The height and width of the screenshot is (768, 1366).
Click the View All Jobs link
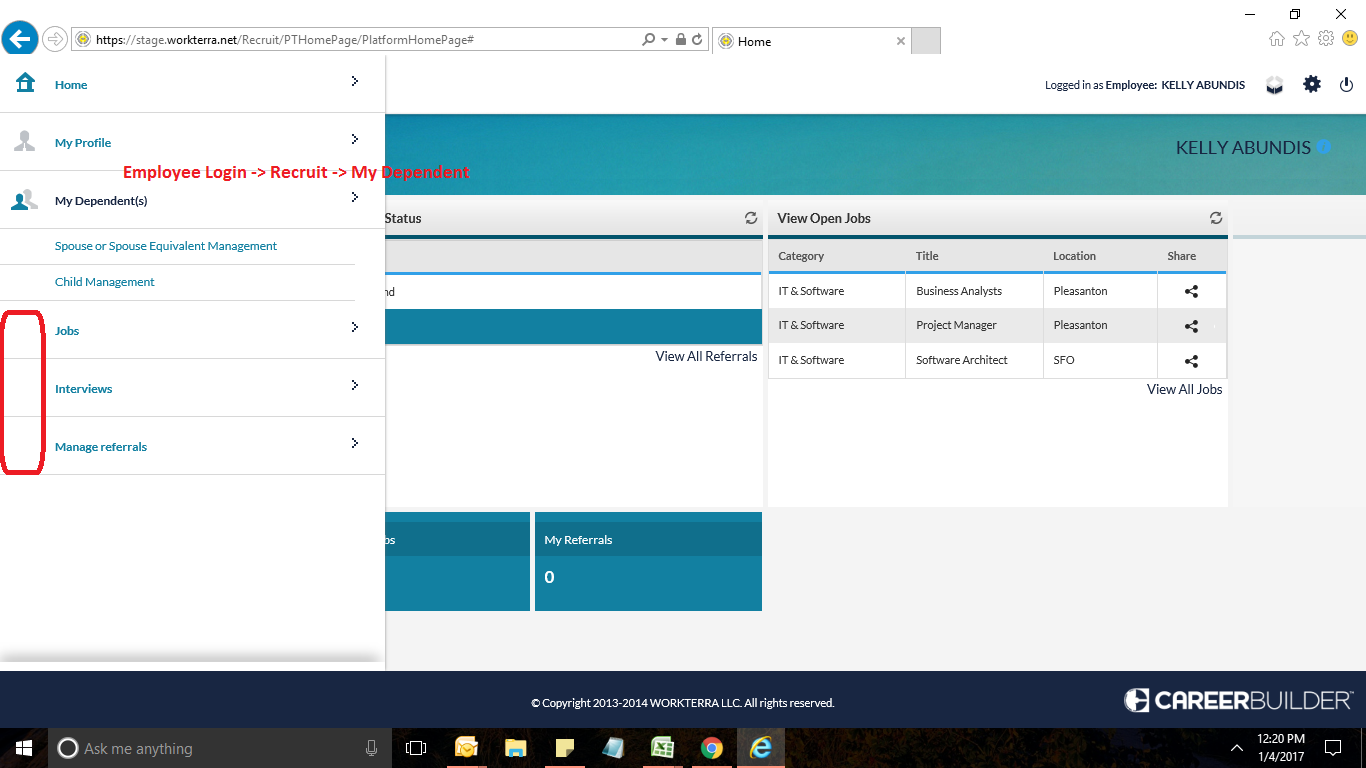click(1184, 389)
